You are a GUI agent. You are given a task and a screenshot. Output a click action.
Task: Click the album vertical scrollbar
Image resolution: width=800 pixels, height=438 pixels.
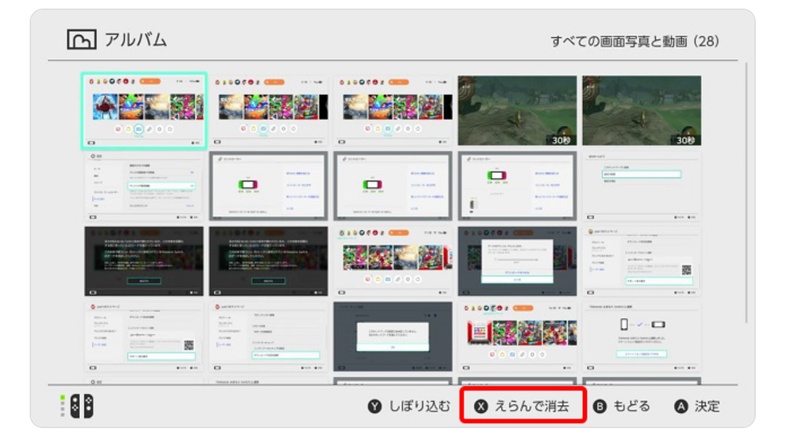point(746,193)
